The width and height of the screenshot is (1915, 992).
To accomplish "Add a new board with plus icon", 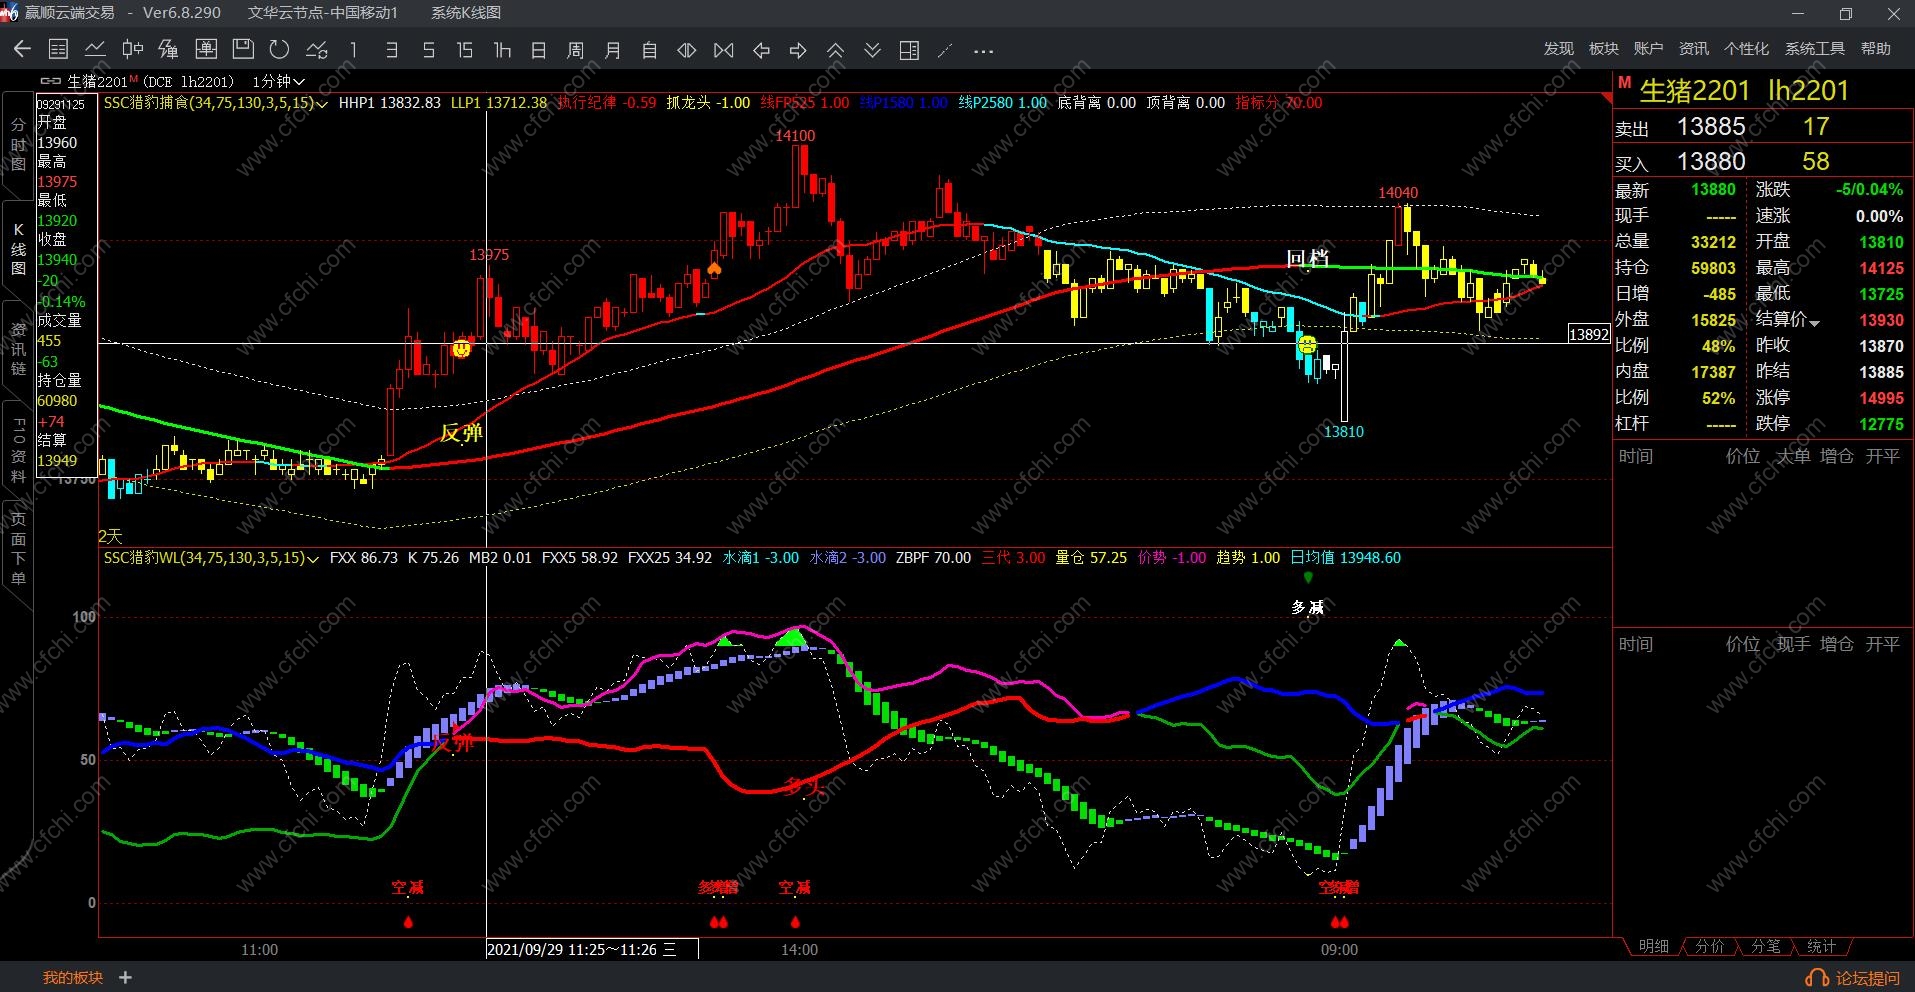I will tap(125, 978).
